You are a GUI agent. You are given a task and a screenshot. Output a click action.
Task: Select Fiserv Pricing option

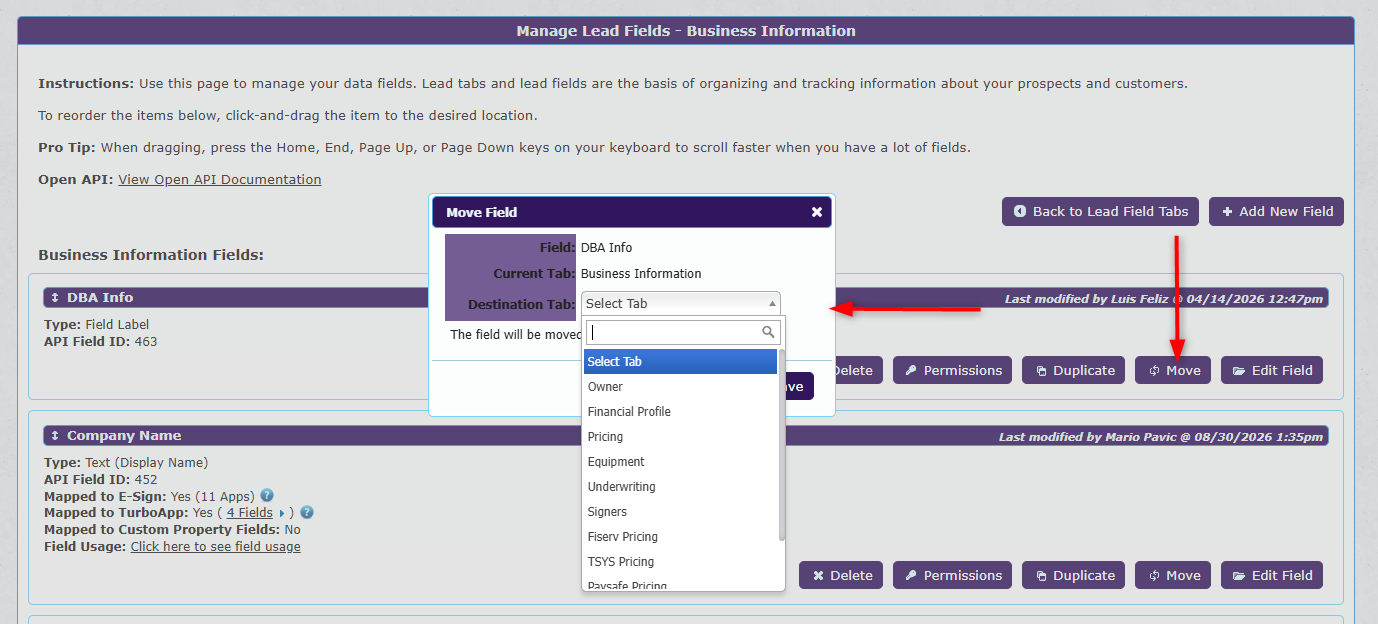[x=680, y=536]
